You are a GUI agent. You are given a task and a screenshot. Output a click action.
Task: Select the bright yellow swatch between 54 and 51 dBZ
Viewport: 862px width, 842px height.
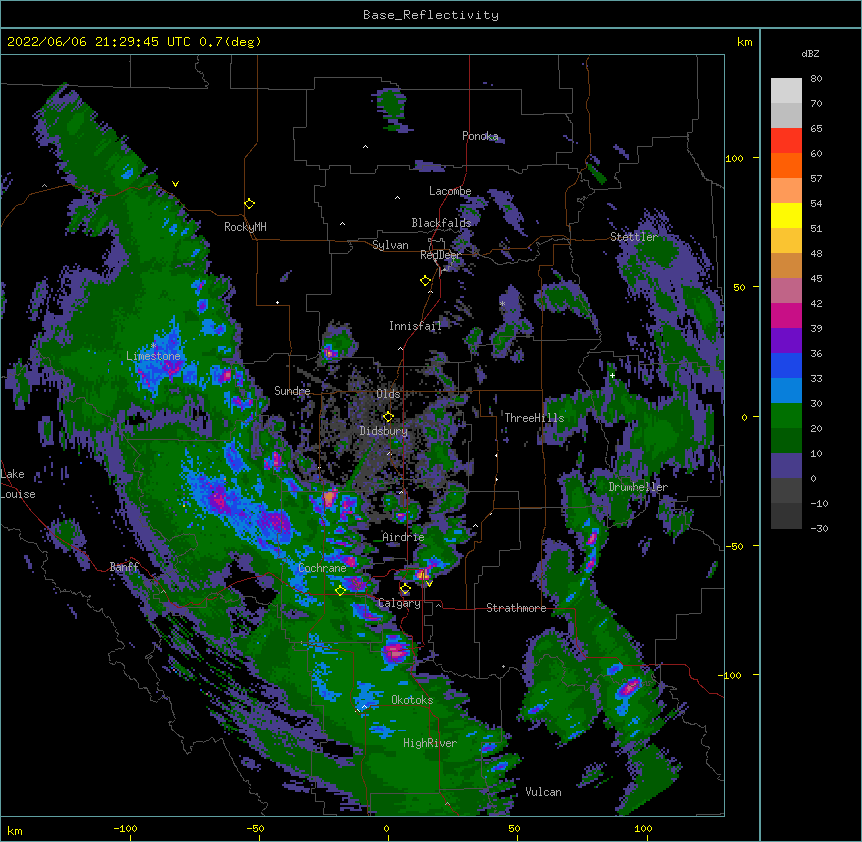tap(786, 215)
